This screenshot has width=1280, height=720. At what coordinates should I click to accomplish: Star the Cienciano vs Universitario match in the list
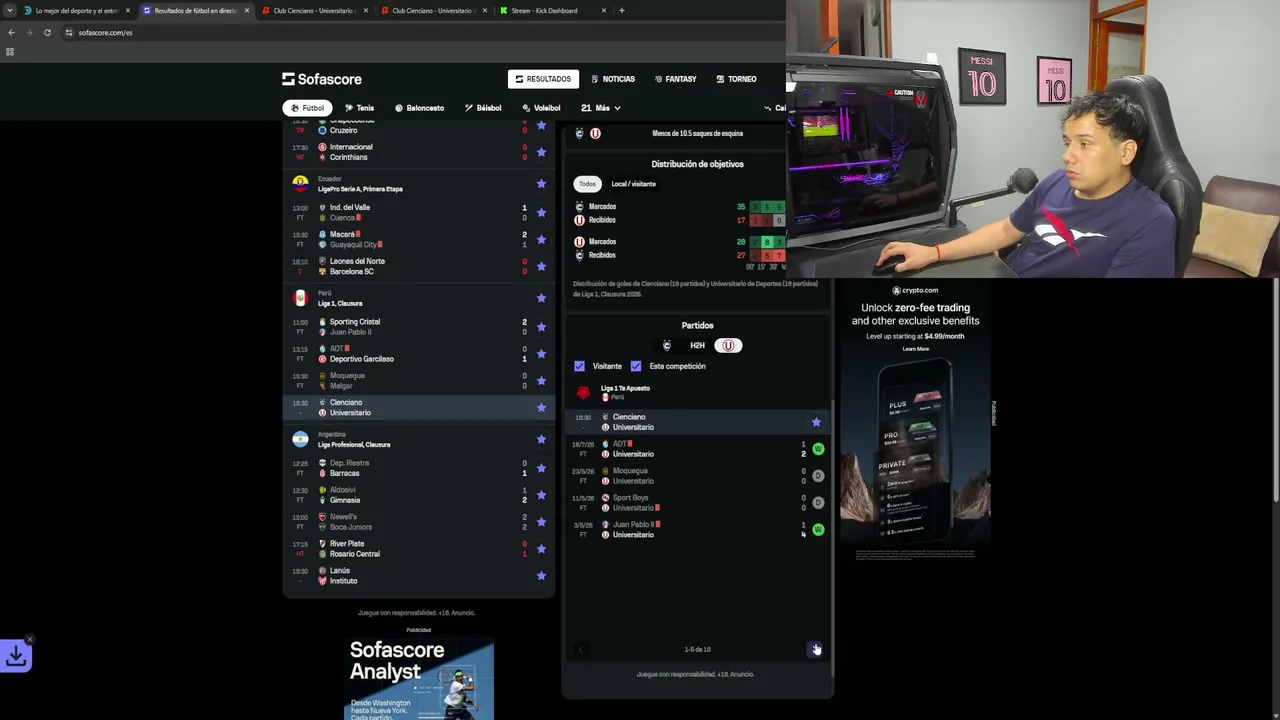[x=541, y=407]
